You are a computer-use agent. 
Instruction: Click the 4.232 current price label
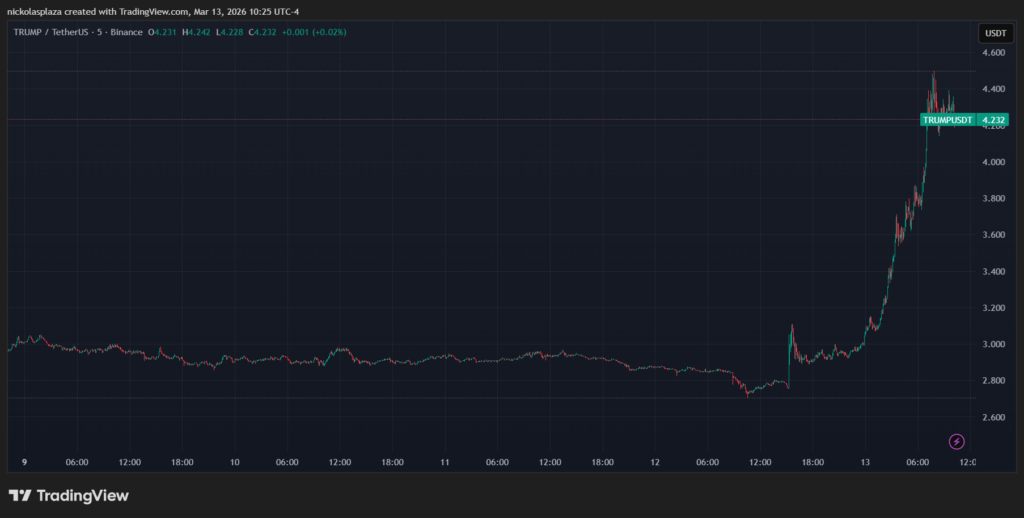[993, 120]
